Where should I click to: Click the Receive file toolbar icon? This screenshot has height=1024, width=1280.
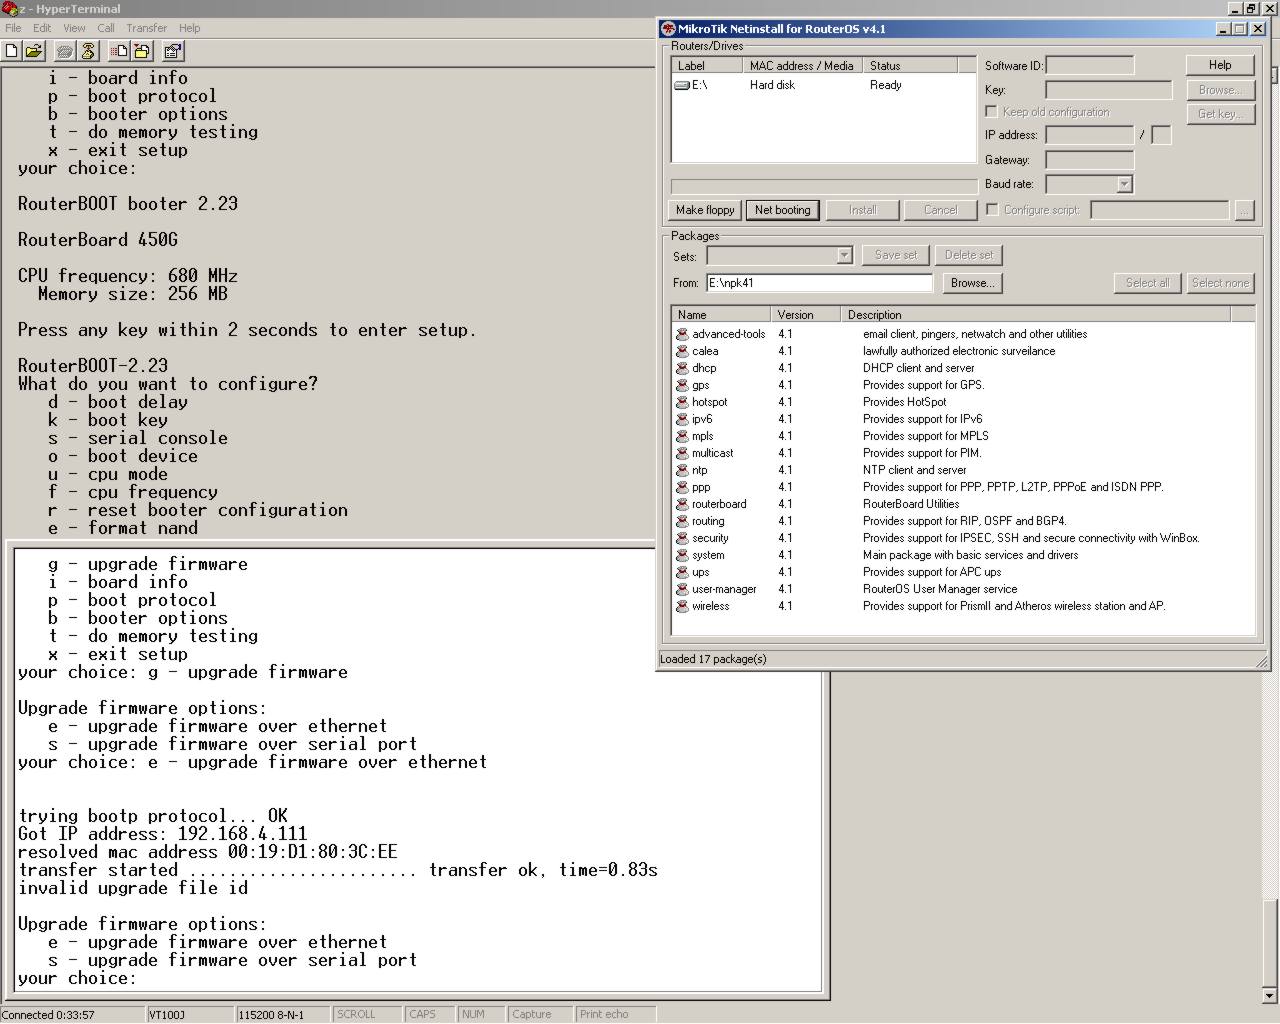[141, 51]
